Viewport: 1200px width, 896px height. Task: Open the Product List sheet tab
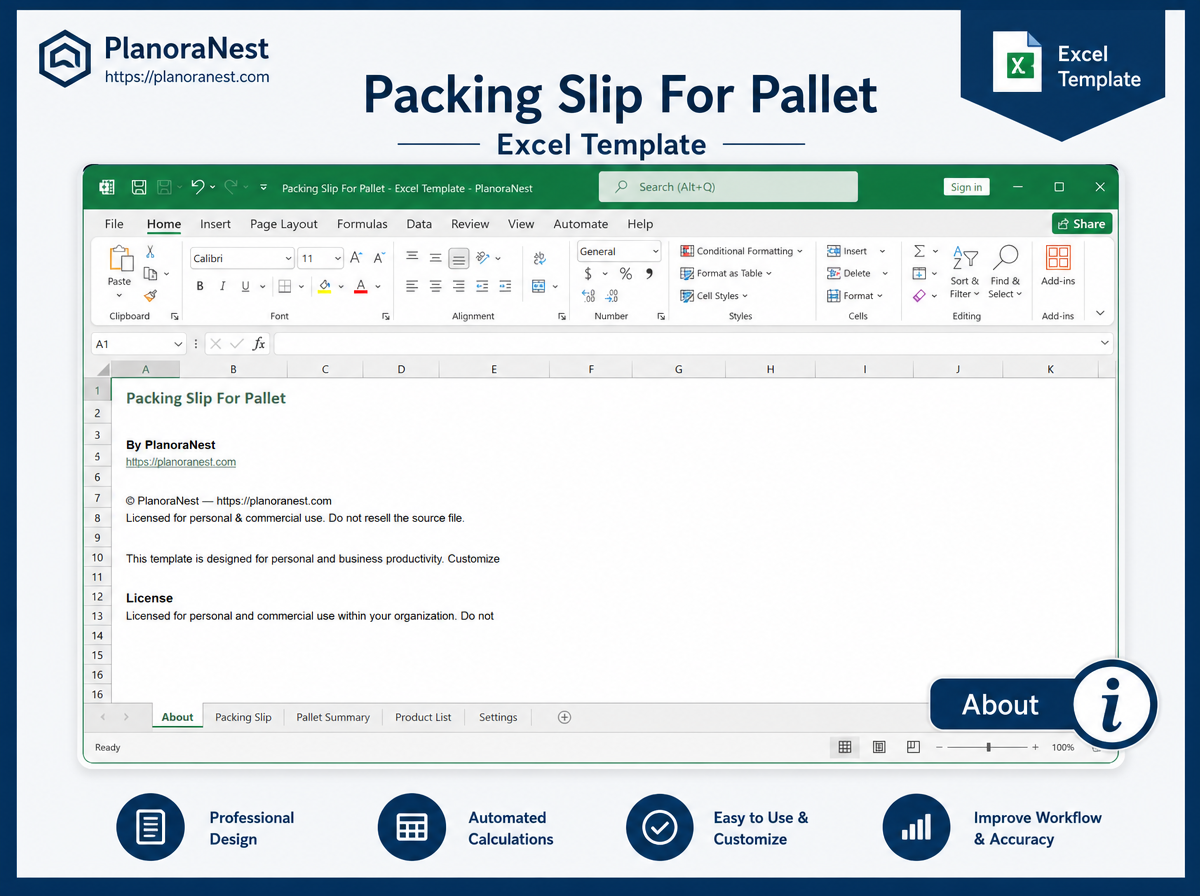pos(423,717)
